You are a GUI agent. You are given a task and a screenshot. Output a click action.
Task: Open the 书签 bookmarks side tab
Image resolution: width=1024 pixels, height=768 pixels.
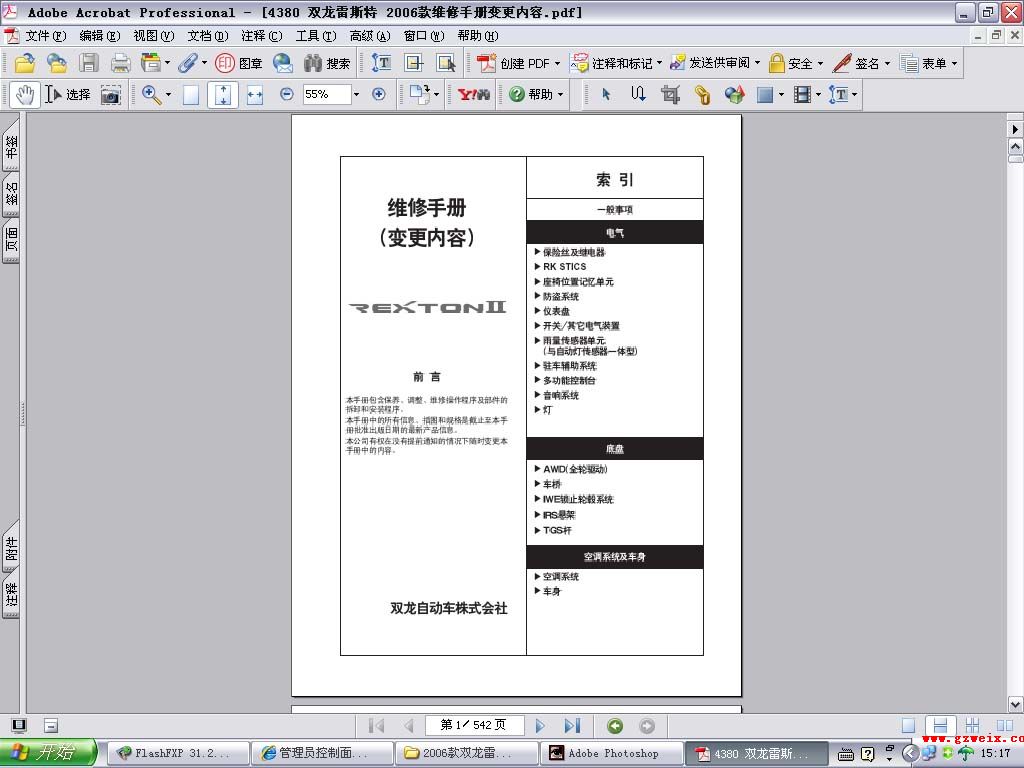11,145
